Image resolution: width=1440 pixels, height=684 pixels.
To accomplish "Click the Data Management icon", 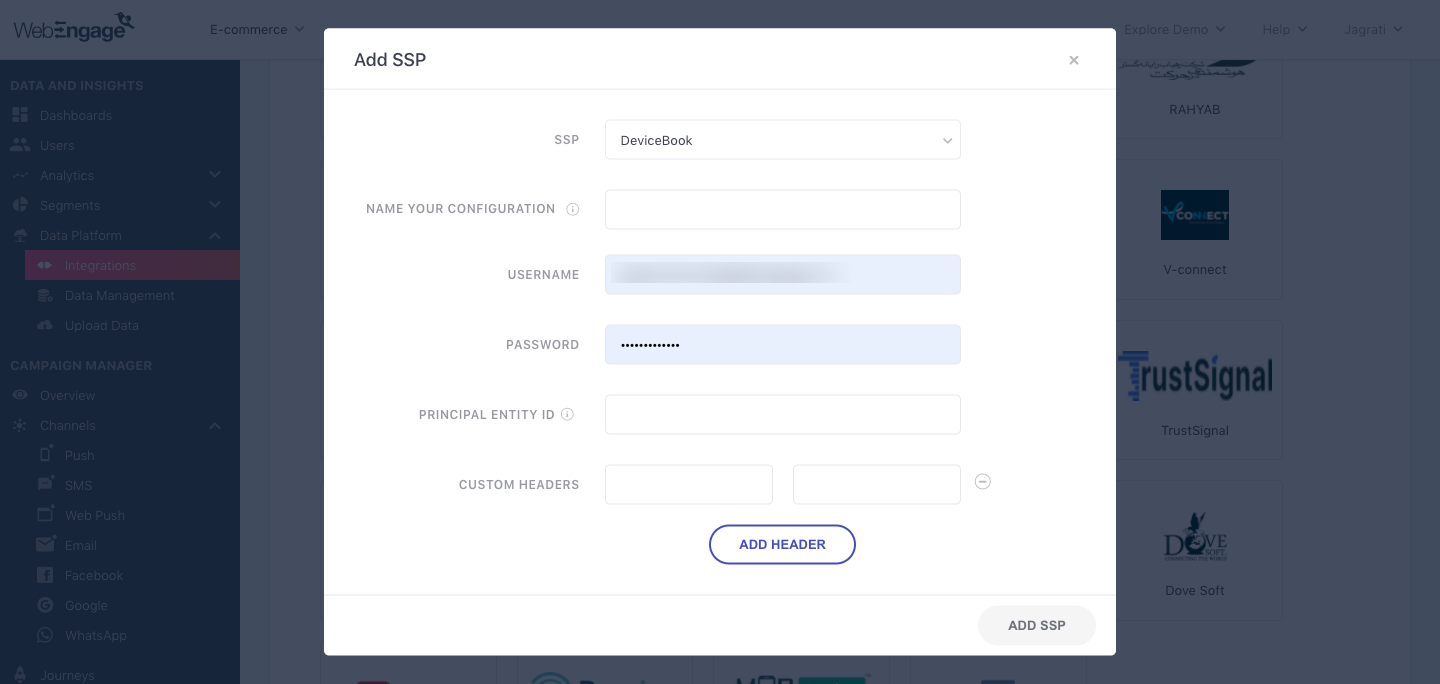I will (45, 295).
